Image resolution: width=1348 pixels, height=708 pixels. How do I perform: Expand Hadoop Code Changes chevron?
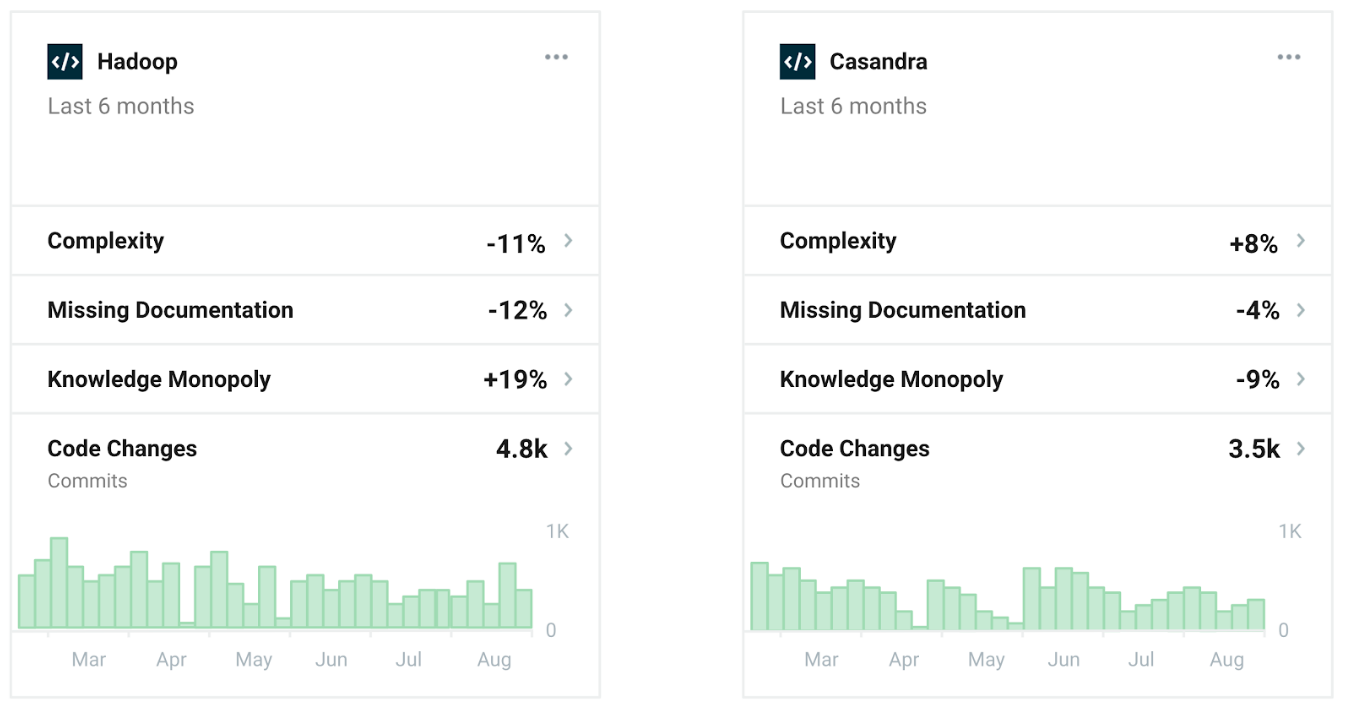click(568, 449)
